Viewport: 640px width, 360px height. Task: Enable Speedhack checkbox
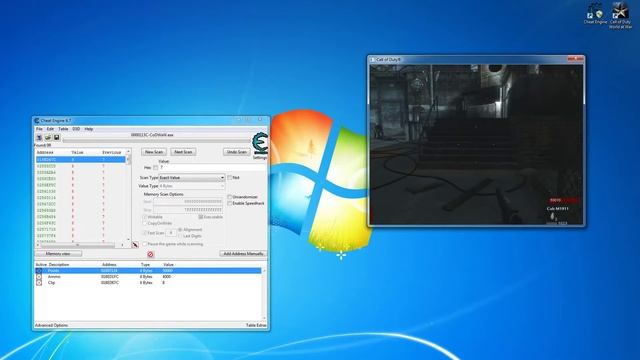[x=230, y=203]
